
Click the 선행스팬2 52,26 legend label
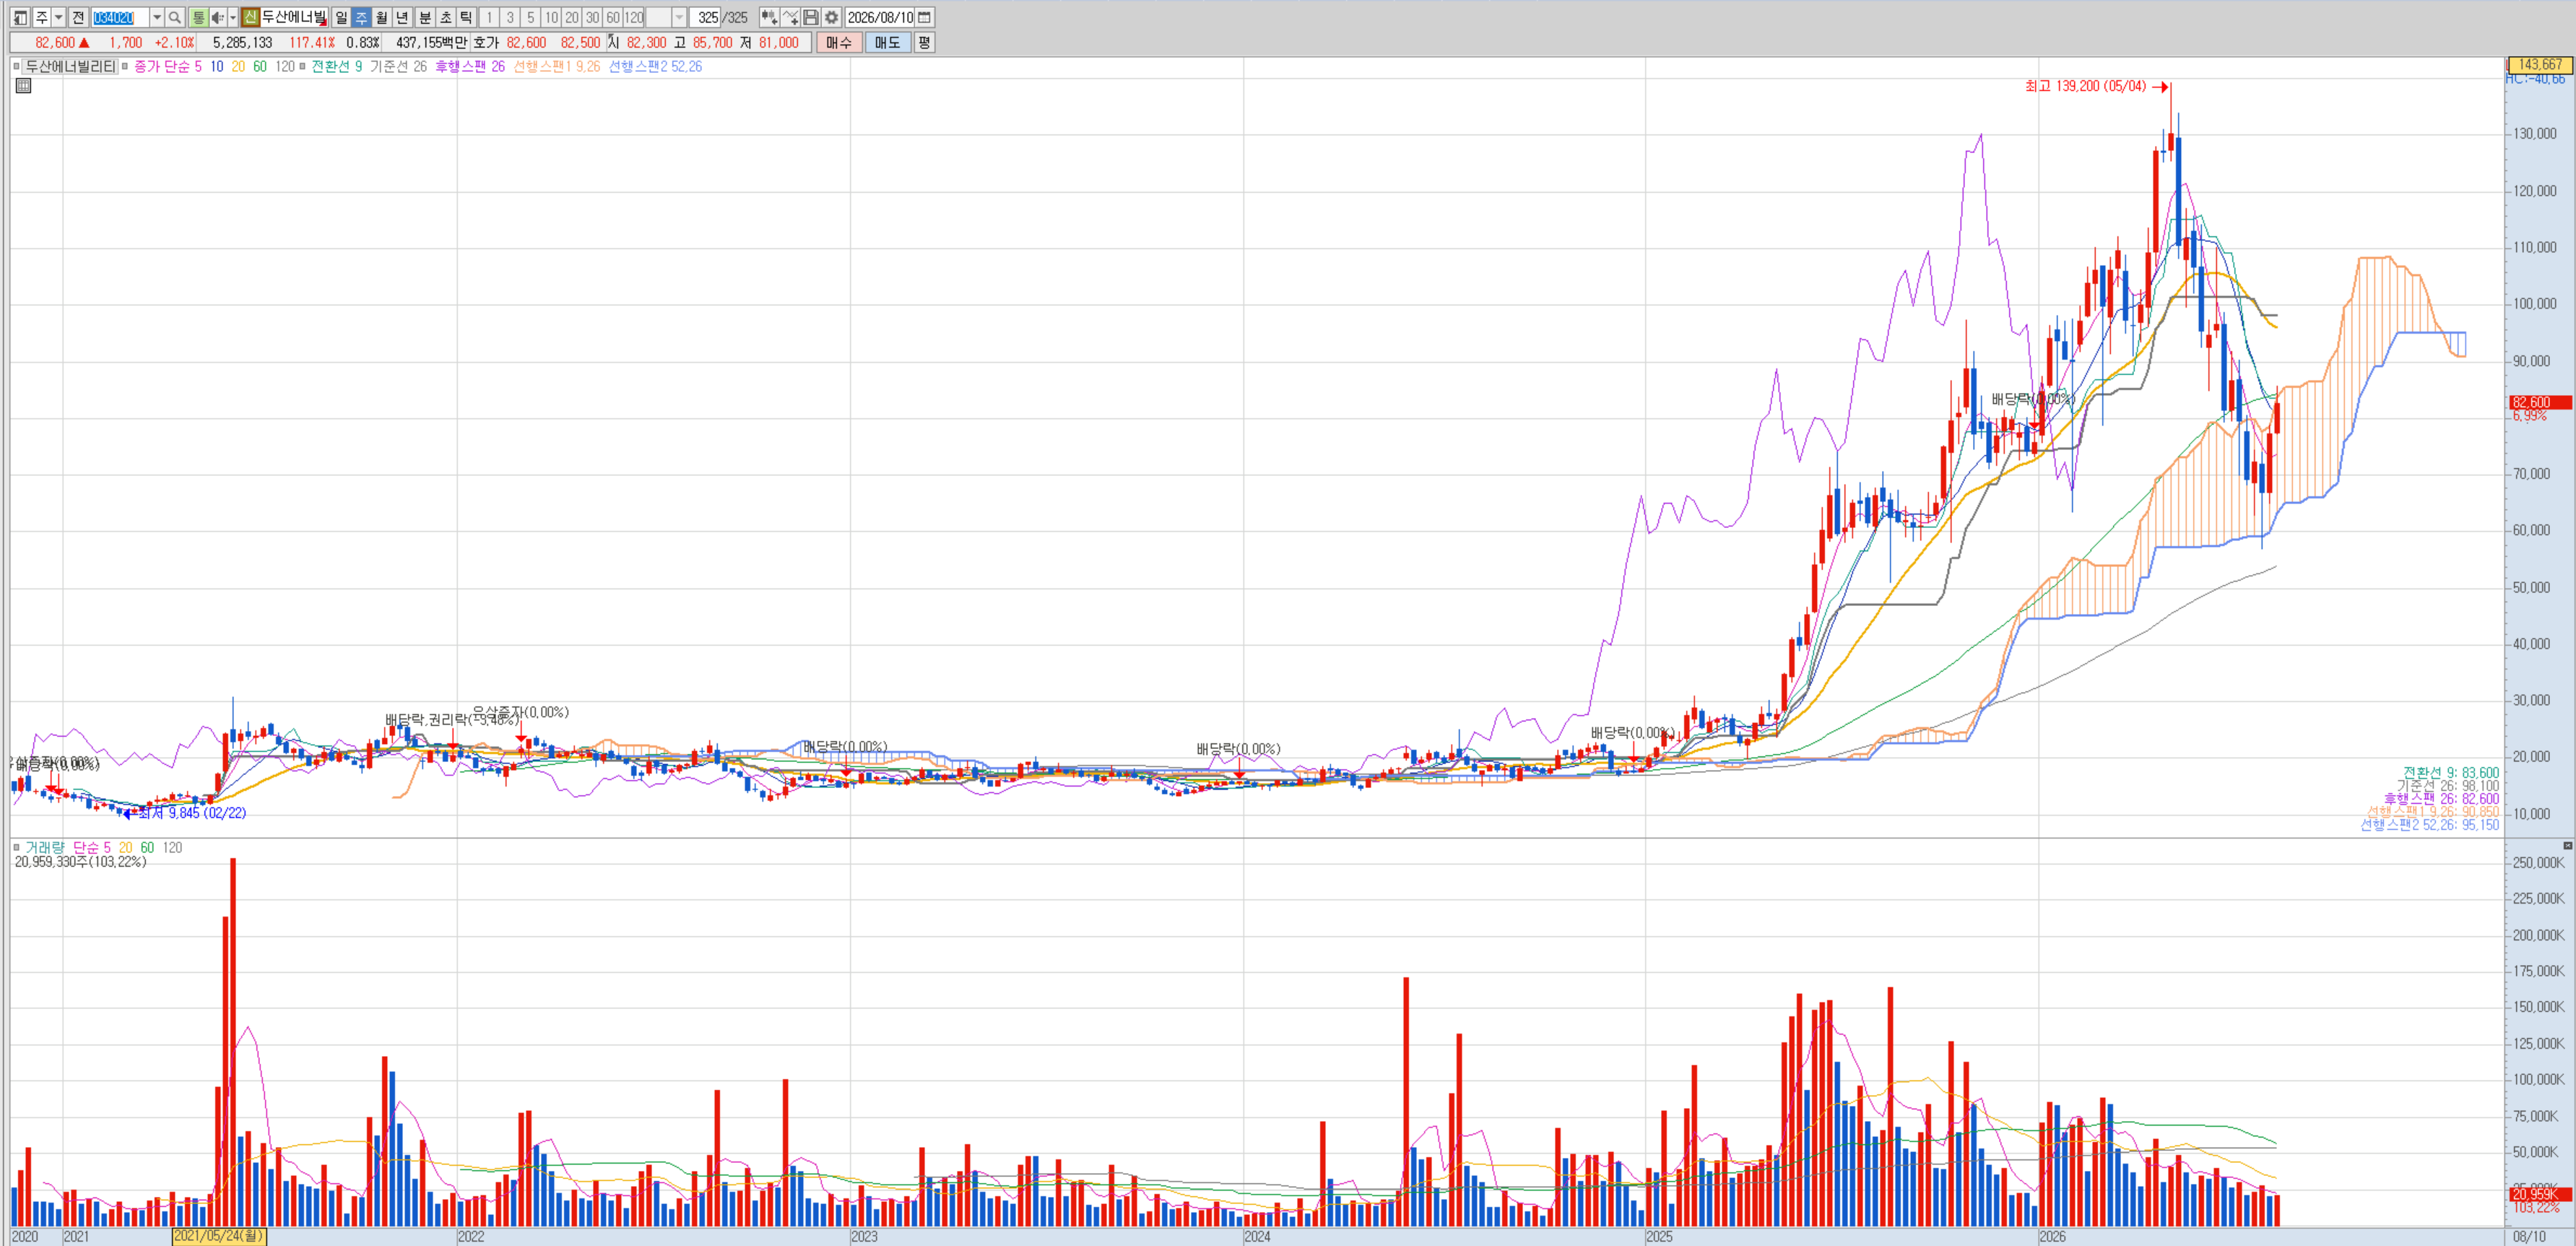655,66
